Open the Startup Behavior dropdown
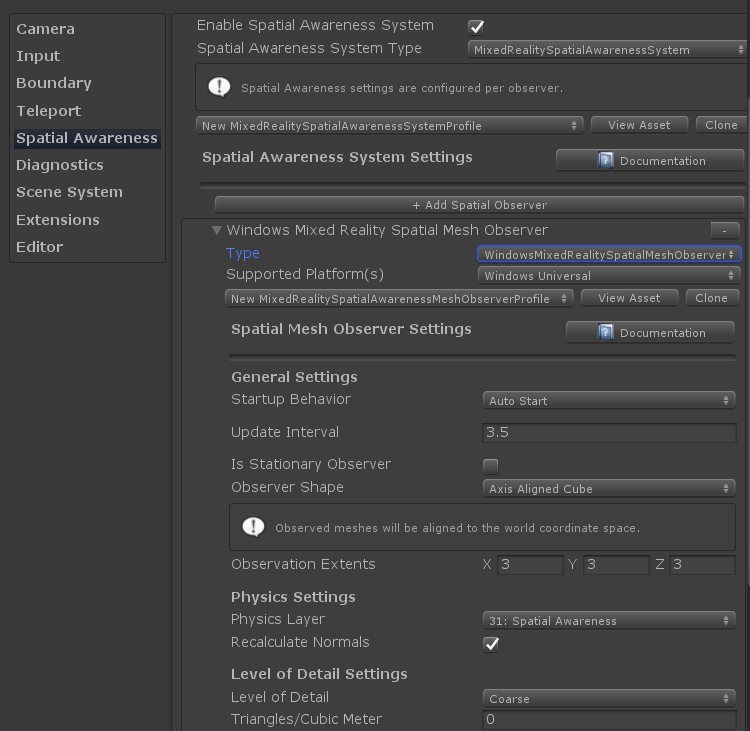 click(x=609, y=401)
